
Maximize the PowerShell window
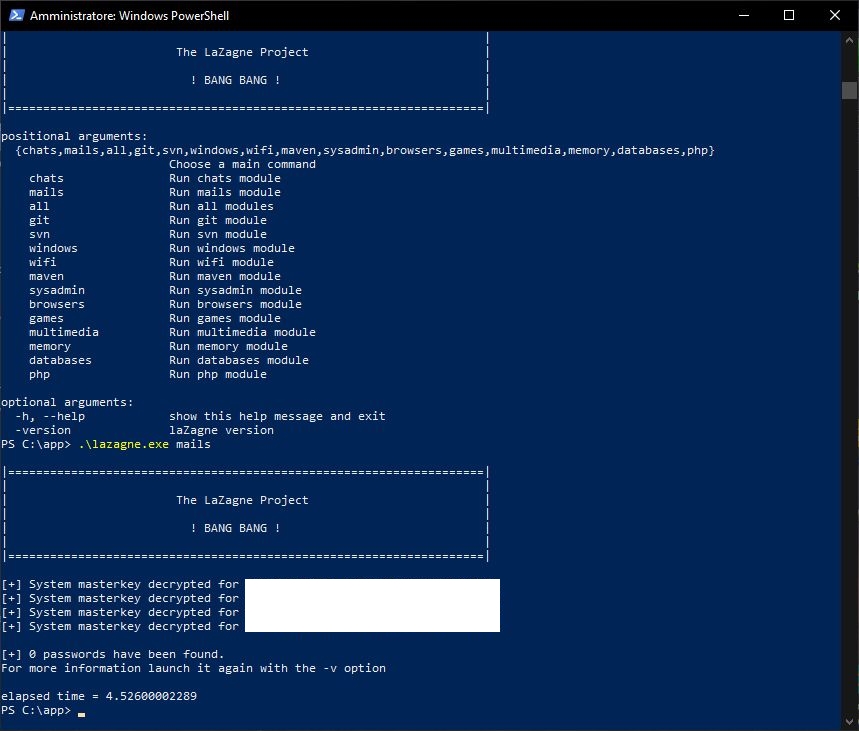788,15
